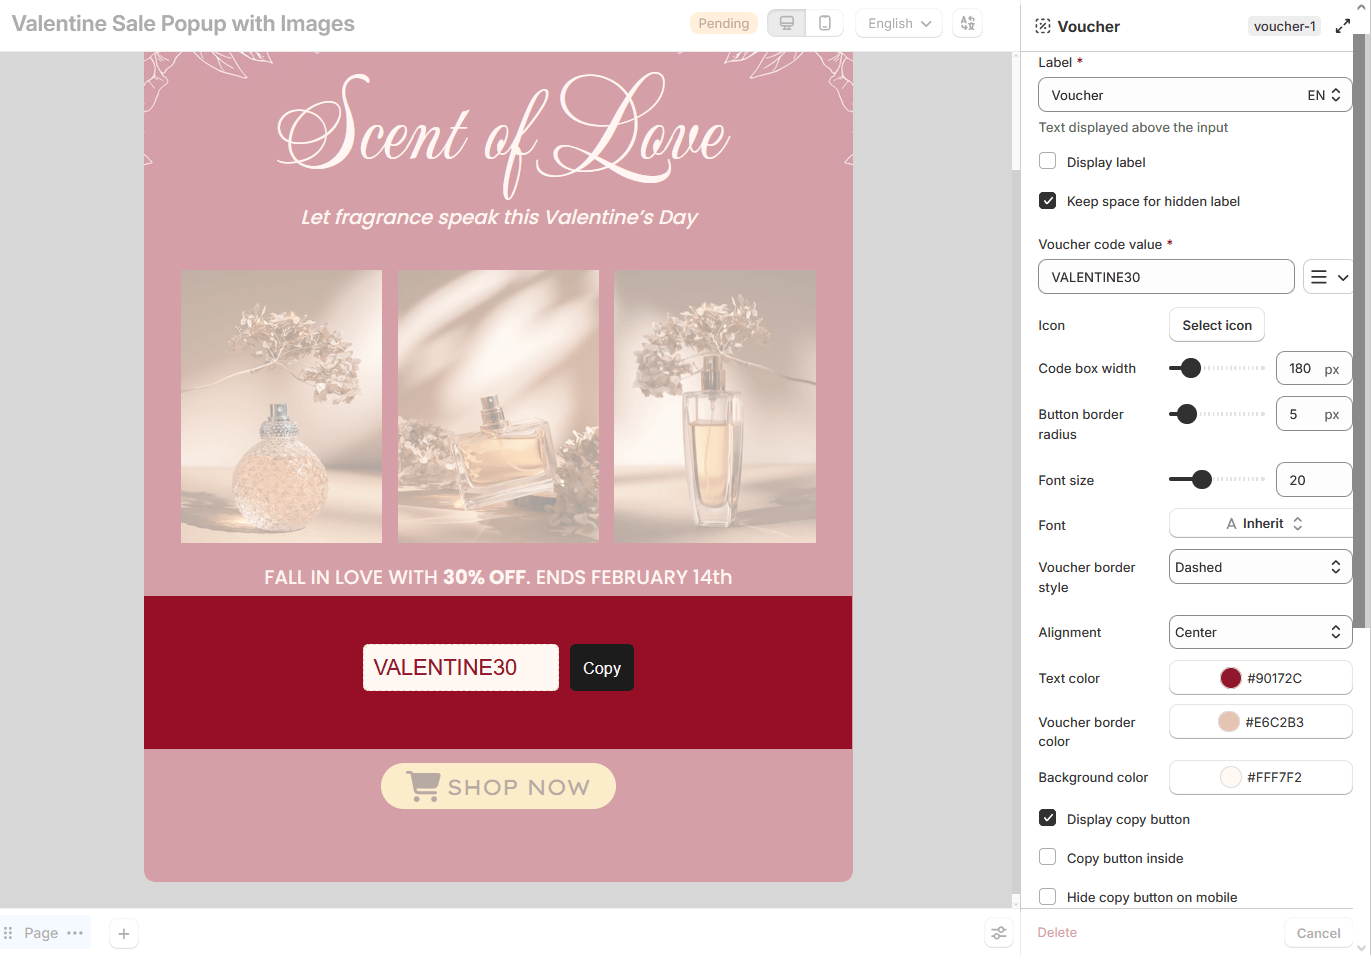The width and height of the screenshot is (1371, 955).
Task: Click the Button border radius value field
Action: click(1314, 413)
